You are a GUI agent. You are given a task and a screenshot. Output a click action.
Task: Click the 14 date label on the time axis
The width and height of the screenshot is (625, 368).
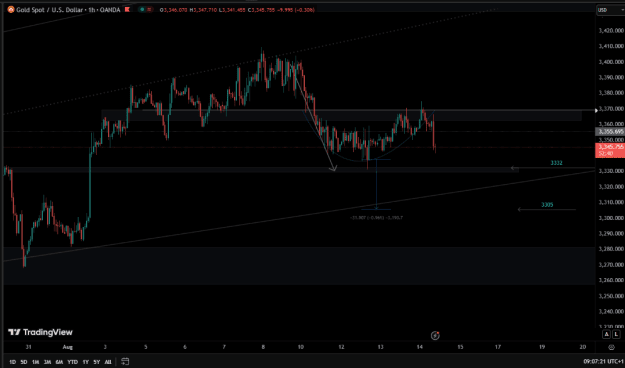coord(419,347)
